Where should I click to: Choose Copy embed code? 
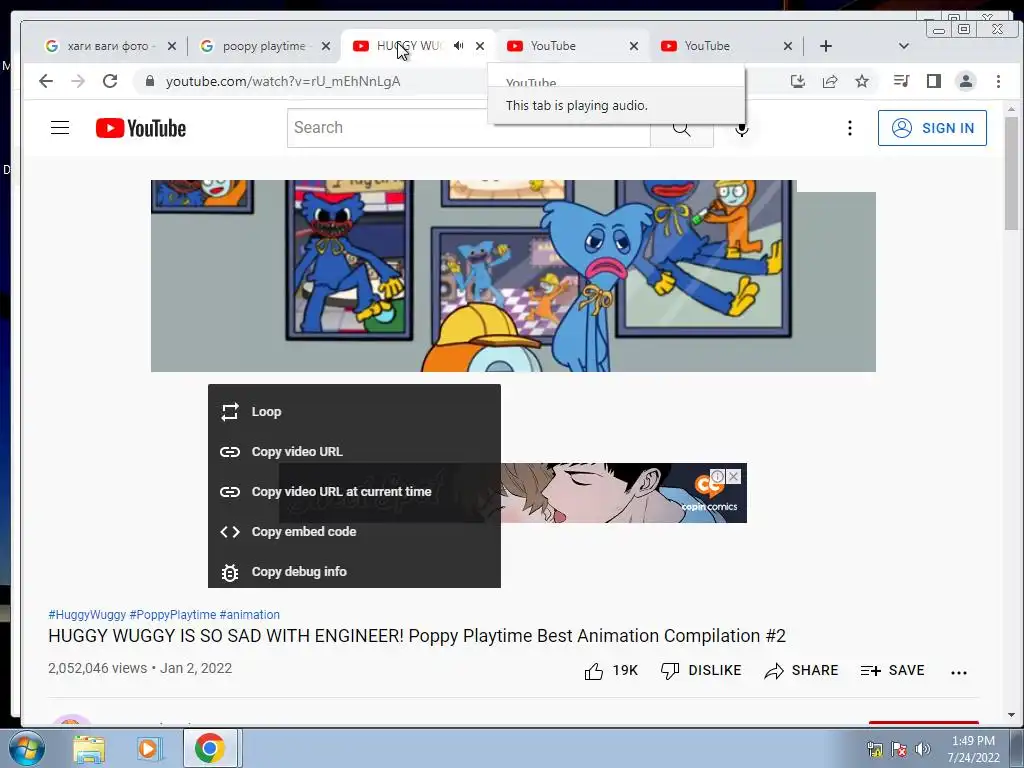click(354, 532)
